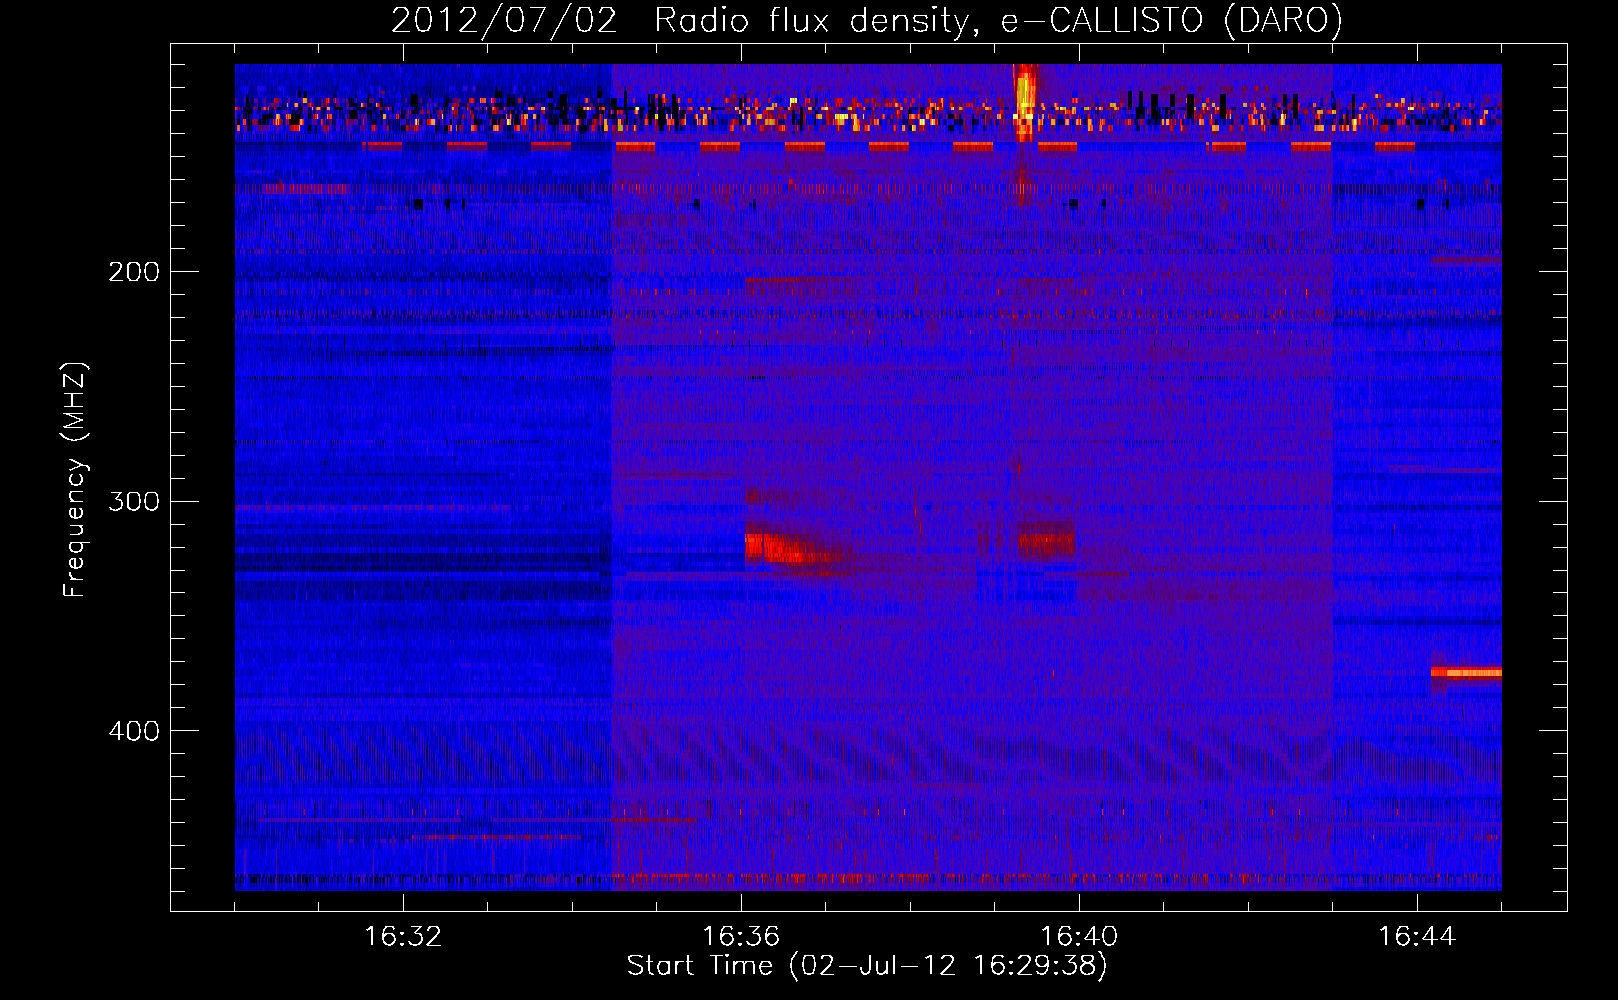Click the 400 frequency tick label
Viewport: 1618px width, 1000px height.
click(134, 731)
